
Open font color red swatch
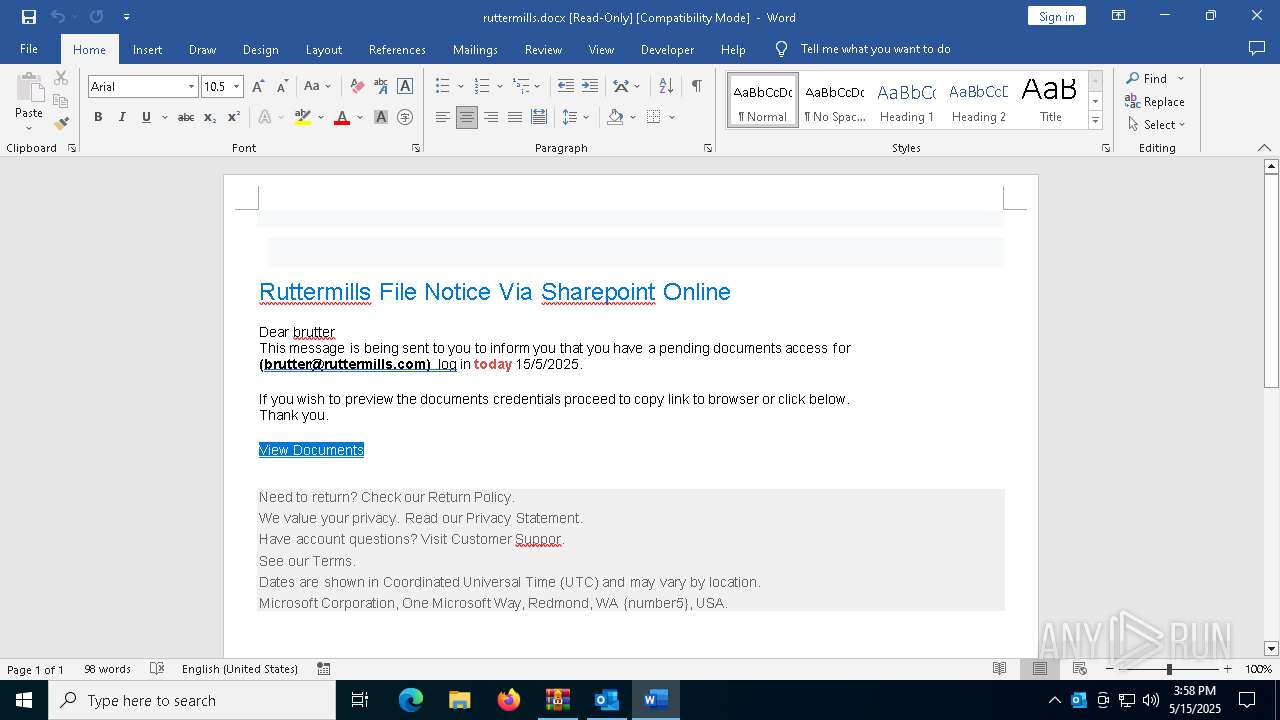tap(342, 117)
